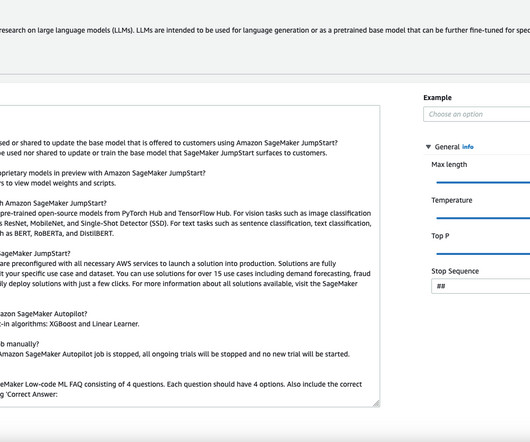Click the prompt text area resize handle
Viewport: 530px width, 442px height.
tap(376, 403)
